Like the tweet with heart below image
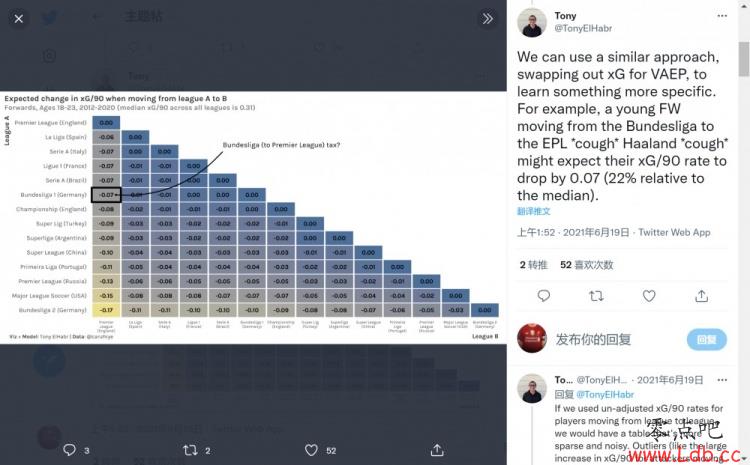Image resolution: width=750 pixels, height=465 pixels. click(311, 450)
